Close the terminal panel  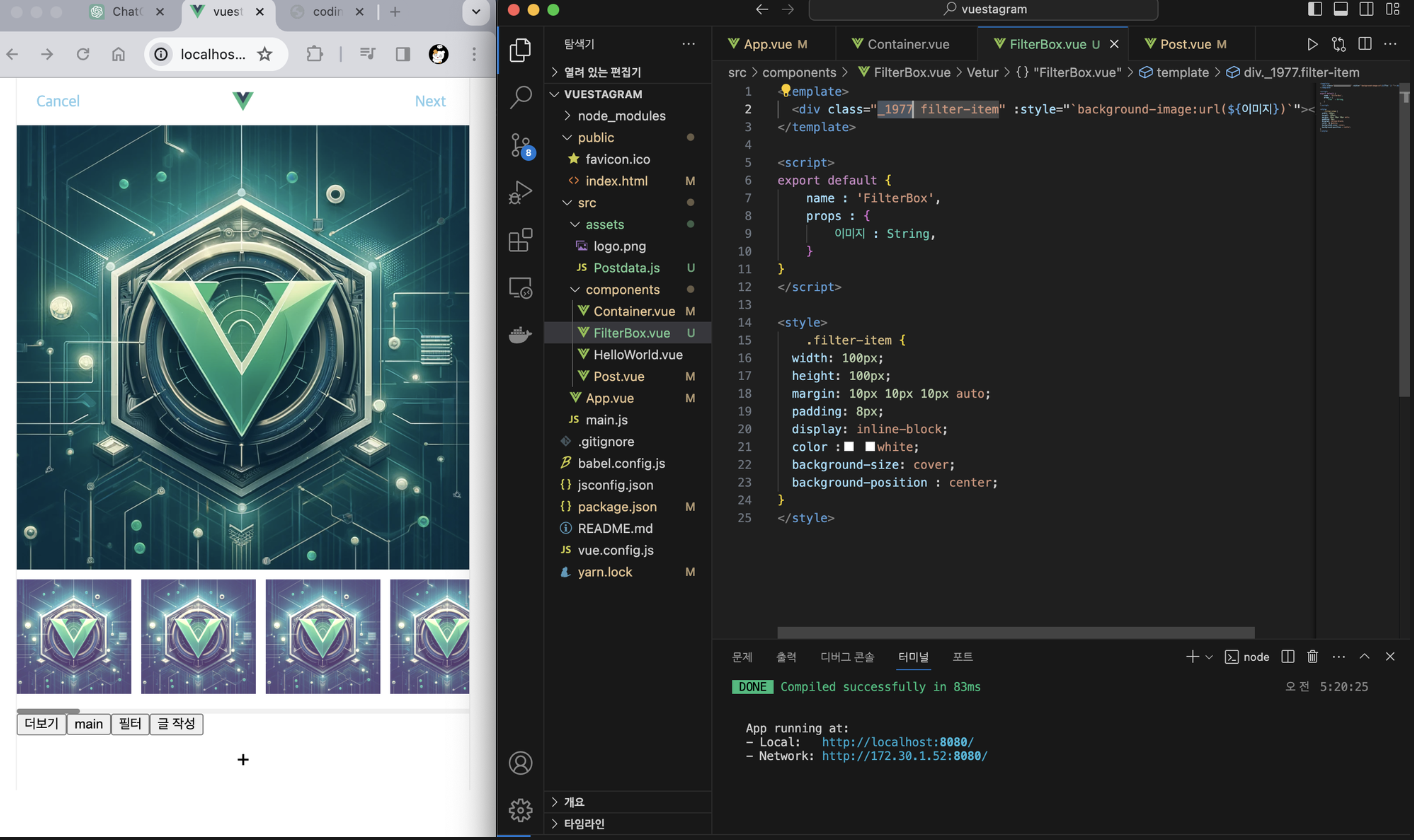[x=1390, y=657]
